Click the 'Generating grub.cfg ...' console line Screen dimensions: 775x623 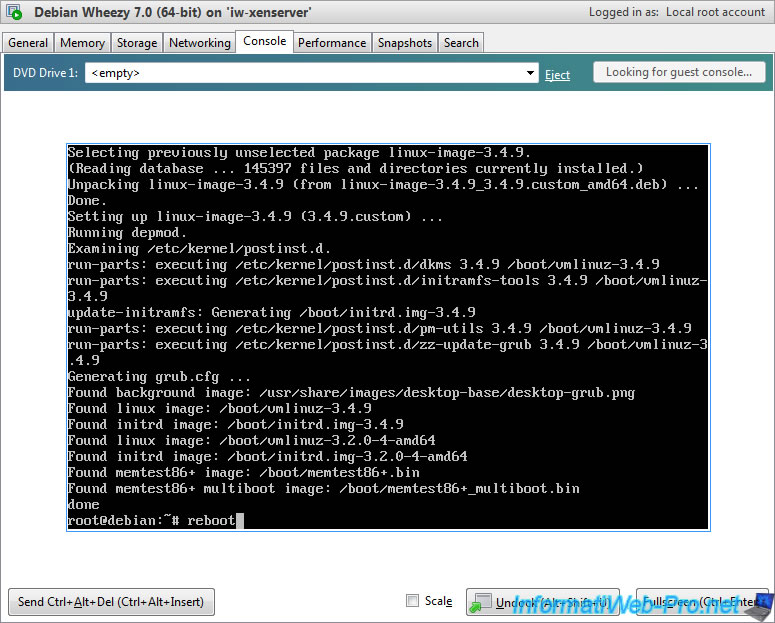pyautogui.click(x=159, y=377)
